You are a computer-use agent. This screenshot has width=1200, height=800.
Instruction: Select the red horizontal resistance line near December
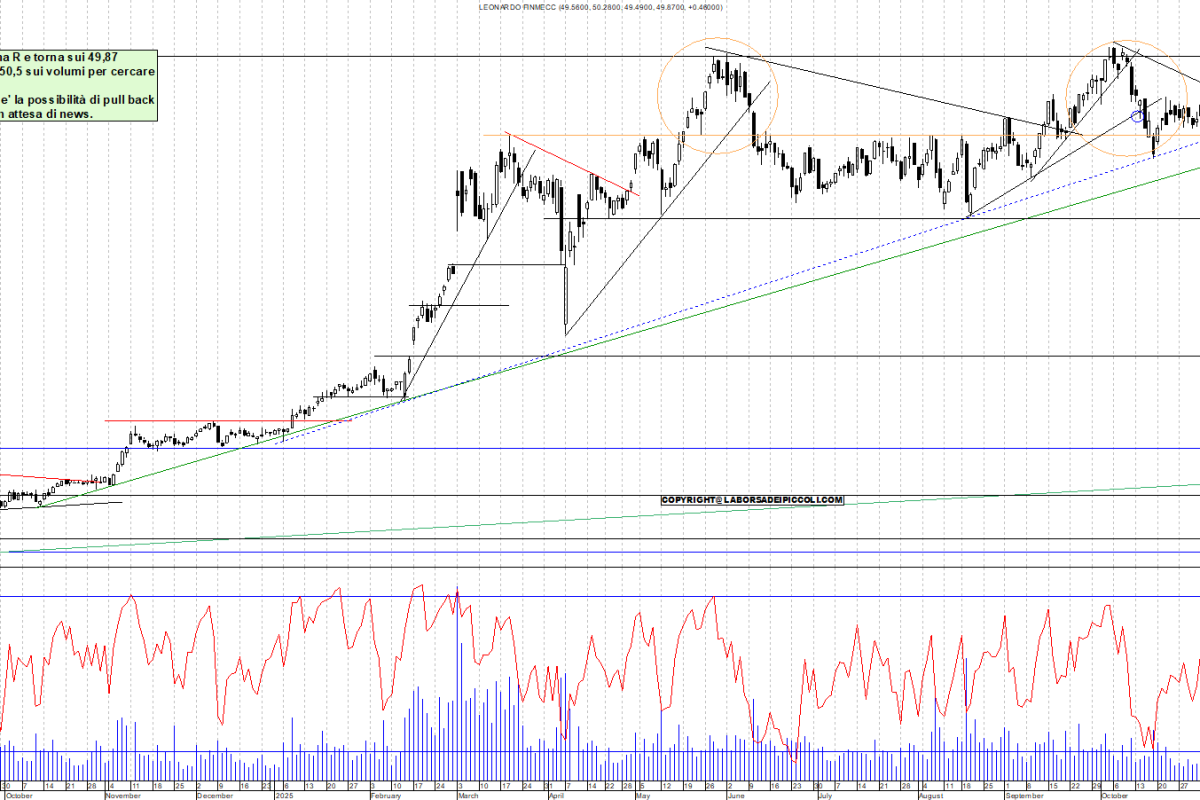pyautogui.click(x=200, y=421)
